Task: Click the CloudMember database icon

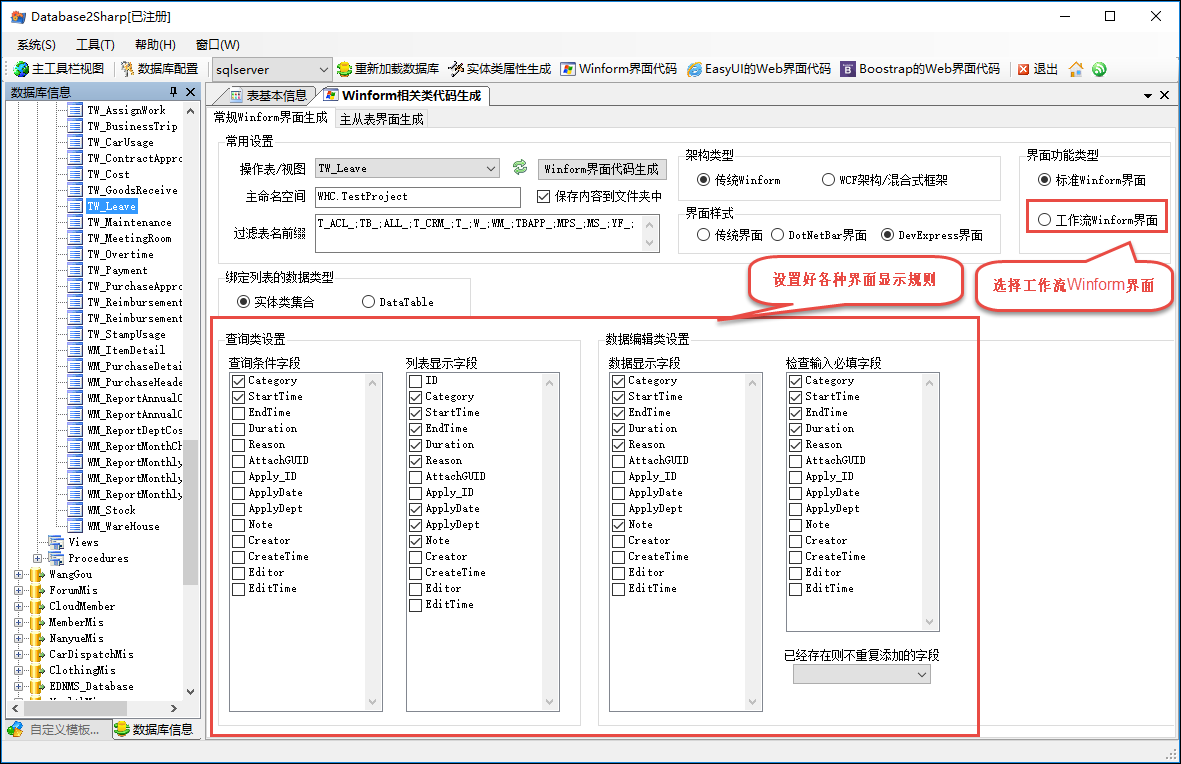Action: [37, 606]
